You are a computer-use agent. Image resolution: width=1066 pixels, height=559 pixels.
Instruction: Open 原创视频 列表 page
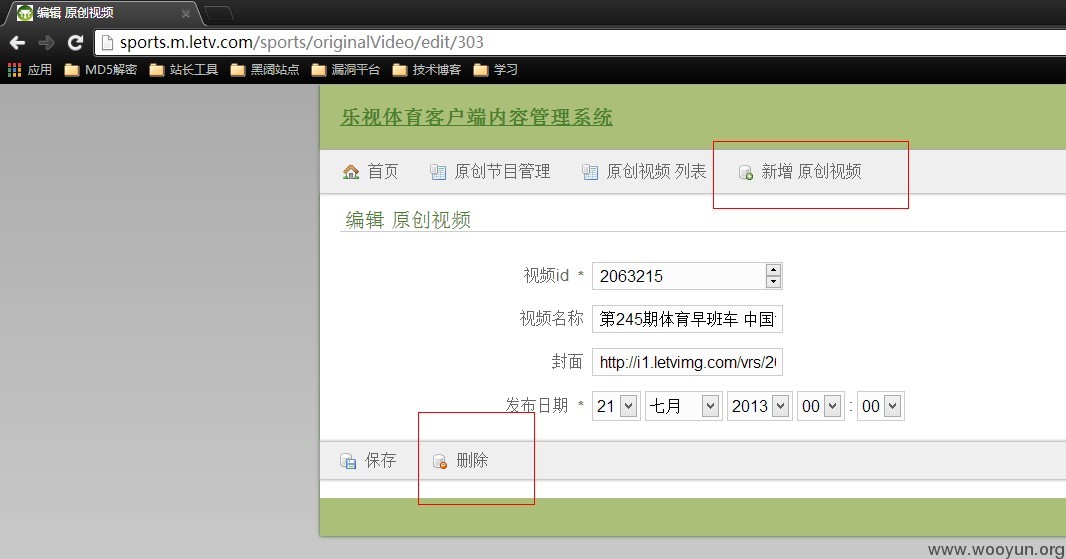click(644, 171)
